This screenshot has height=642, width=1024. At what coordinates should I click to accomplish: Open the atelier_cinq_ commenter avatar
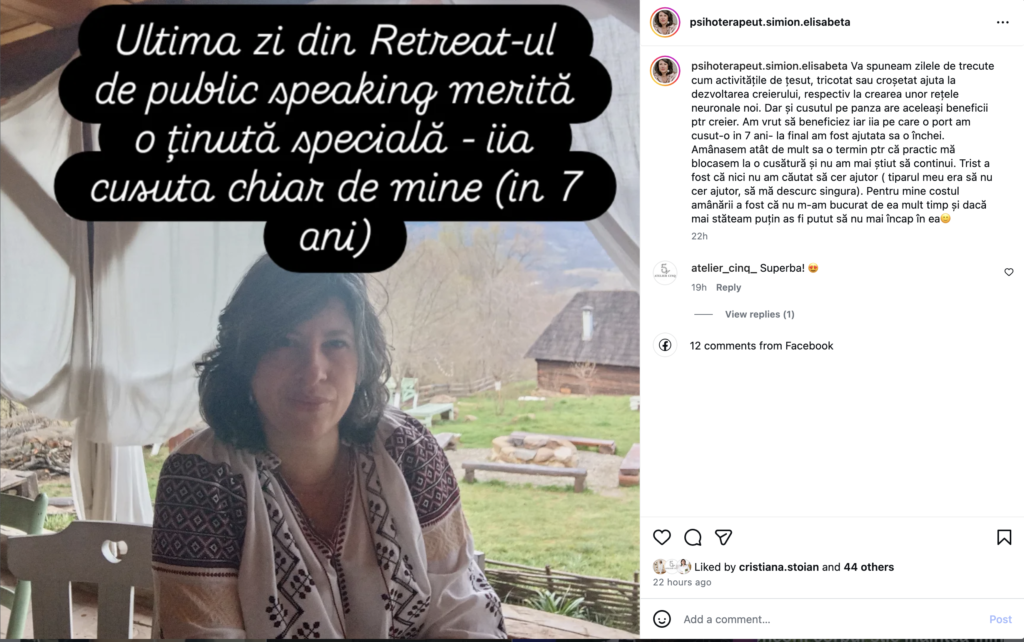click(x=665, y=271)
